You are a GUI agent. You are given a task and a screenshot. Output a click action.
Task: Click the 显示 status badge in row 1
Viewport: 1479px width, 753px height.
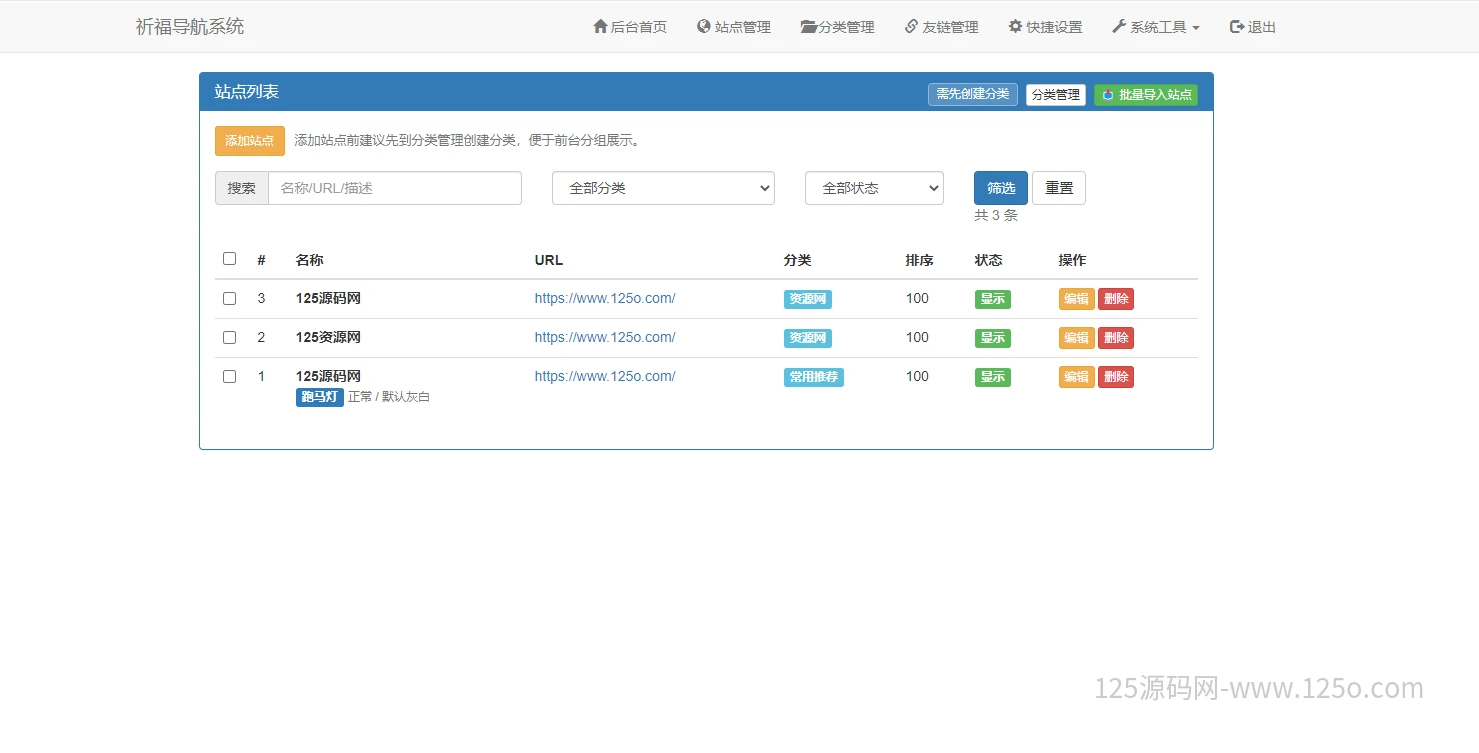click(x=993, y=377)
